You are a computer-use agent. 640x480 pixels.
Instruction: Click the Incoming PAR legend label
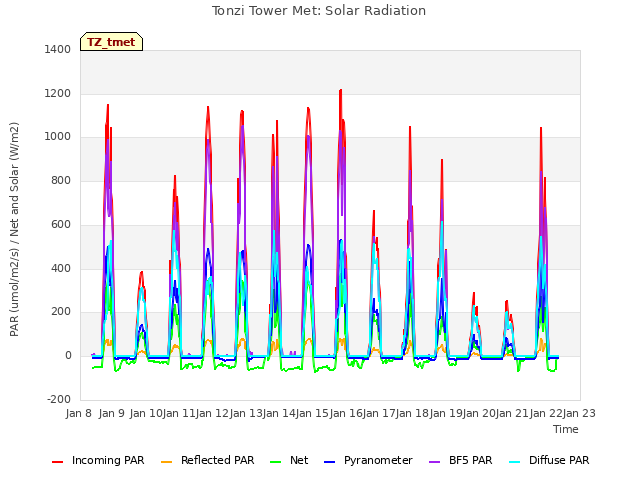pos(108,460)
